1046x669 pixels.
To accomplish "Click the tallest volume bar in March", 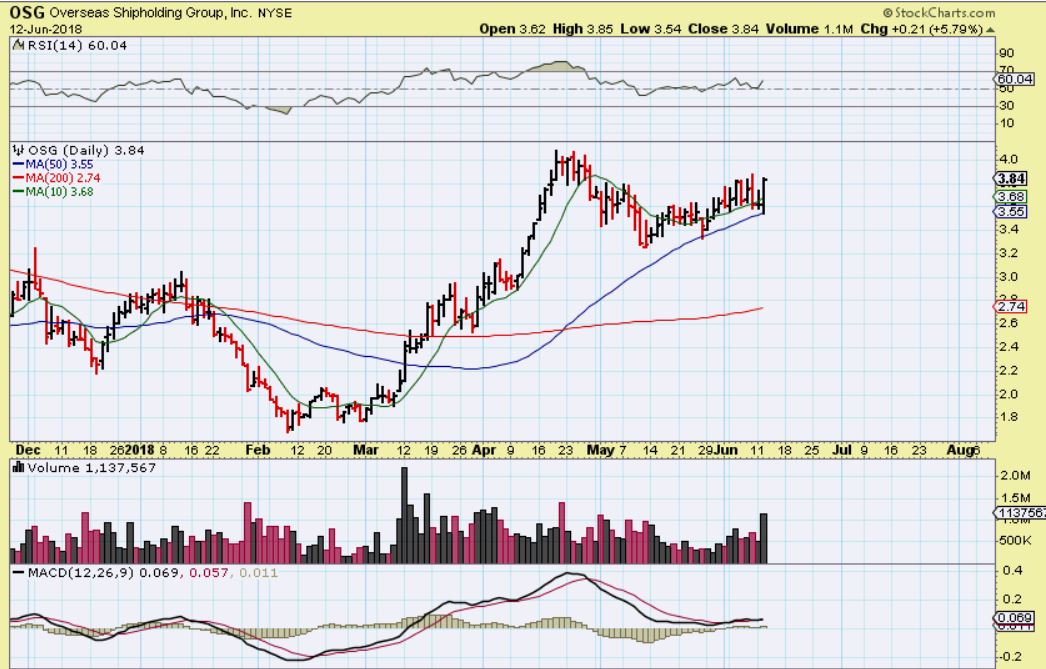I will point(404,515).
